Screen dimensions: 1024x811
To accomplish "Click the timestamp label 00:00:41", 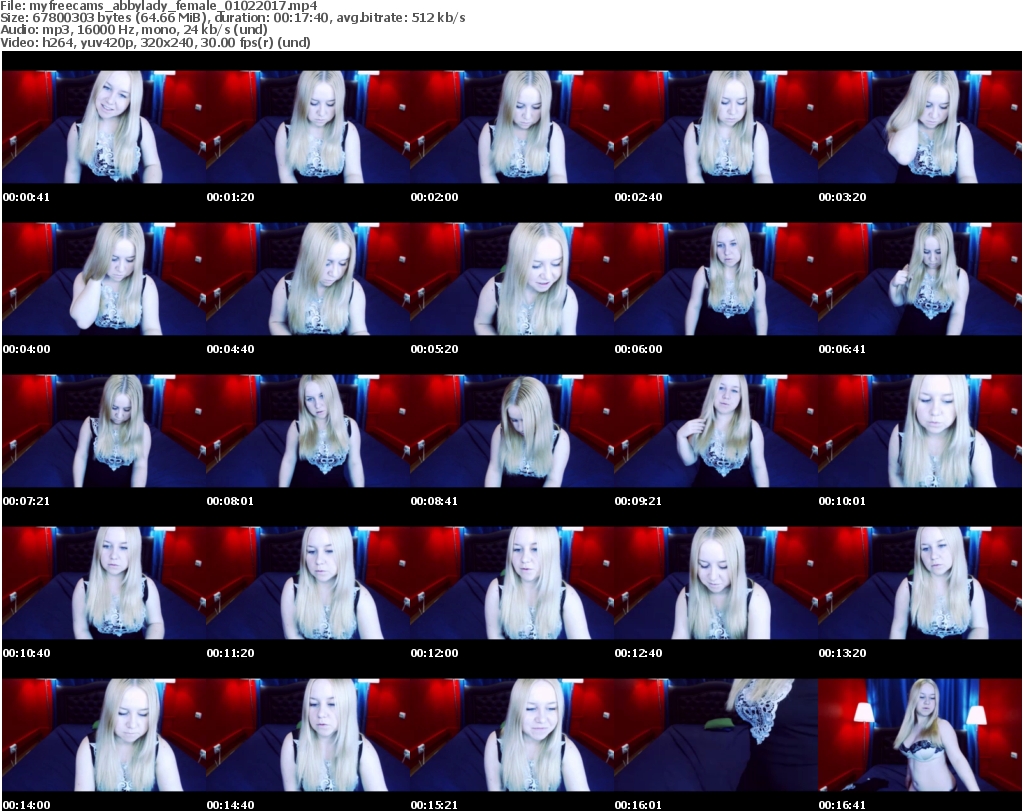I will tap(26, 197).
